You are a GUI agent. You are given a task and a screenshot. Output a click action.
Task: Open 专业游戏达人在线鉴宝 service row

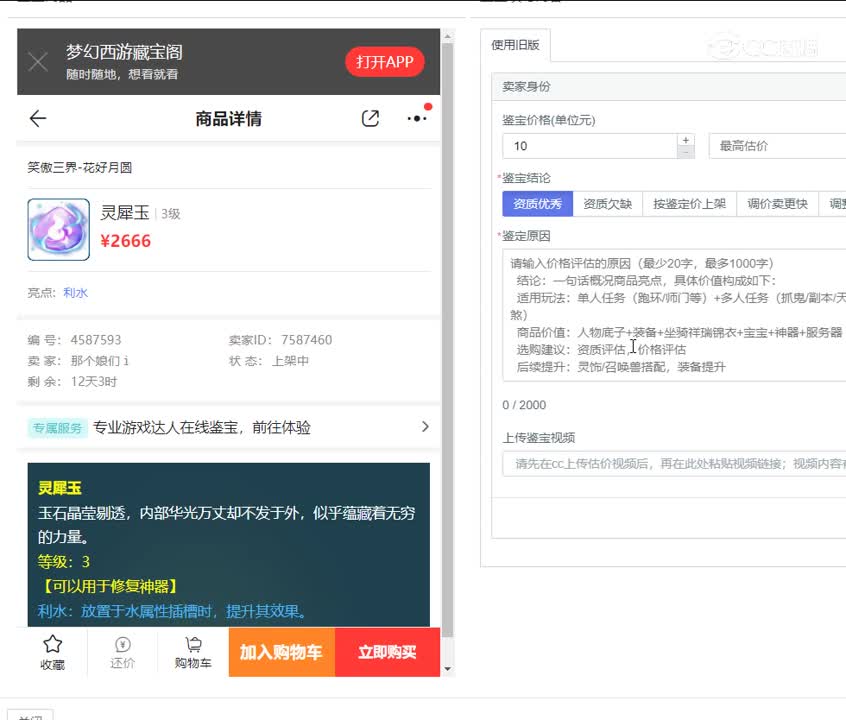229,427
